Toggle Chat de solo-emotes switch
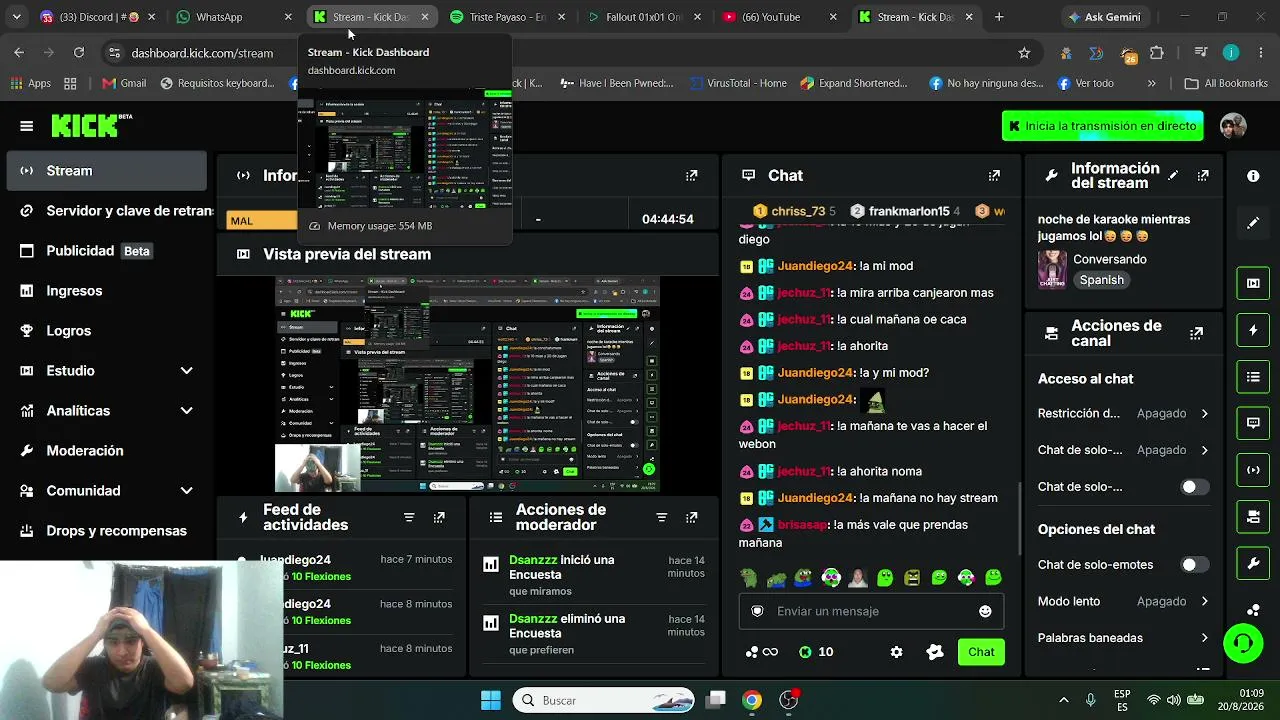1280x720 pixels. (1194, 565)
